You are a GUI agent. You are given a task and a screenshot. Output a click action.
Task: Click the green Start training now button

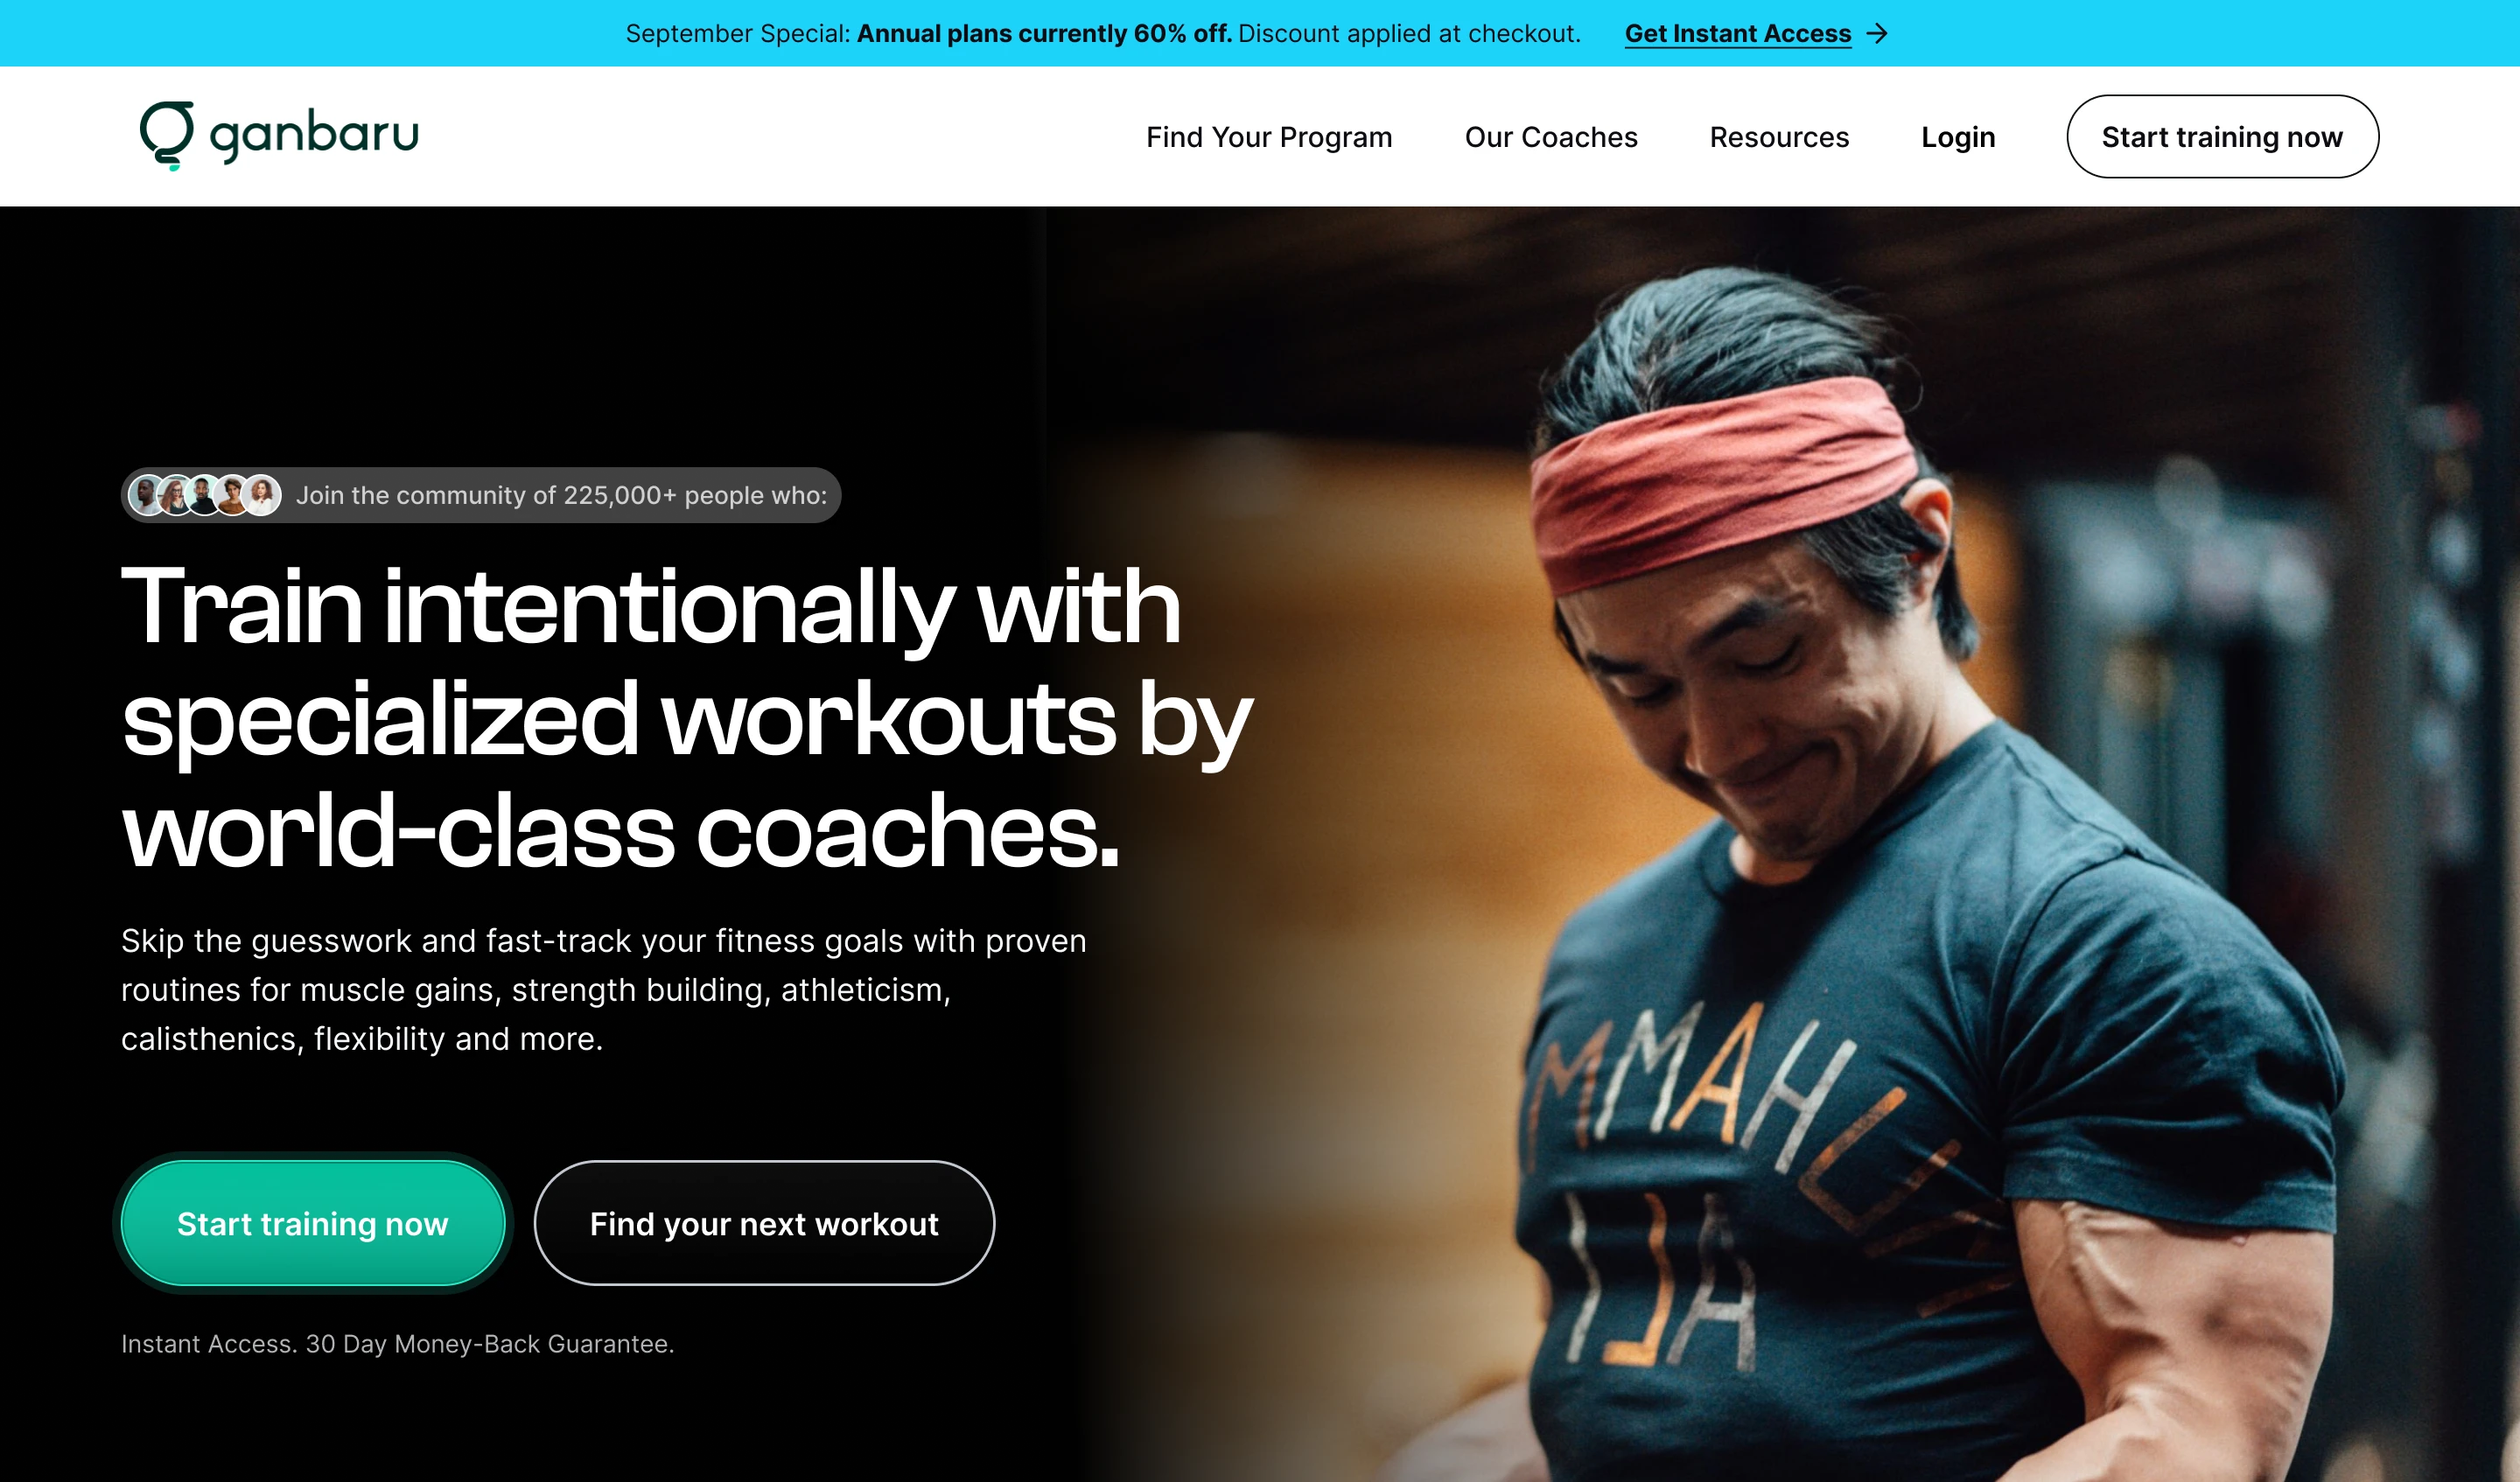313,1223
